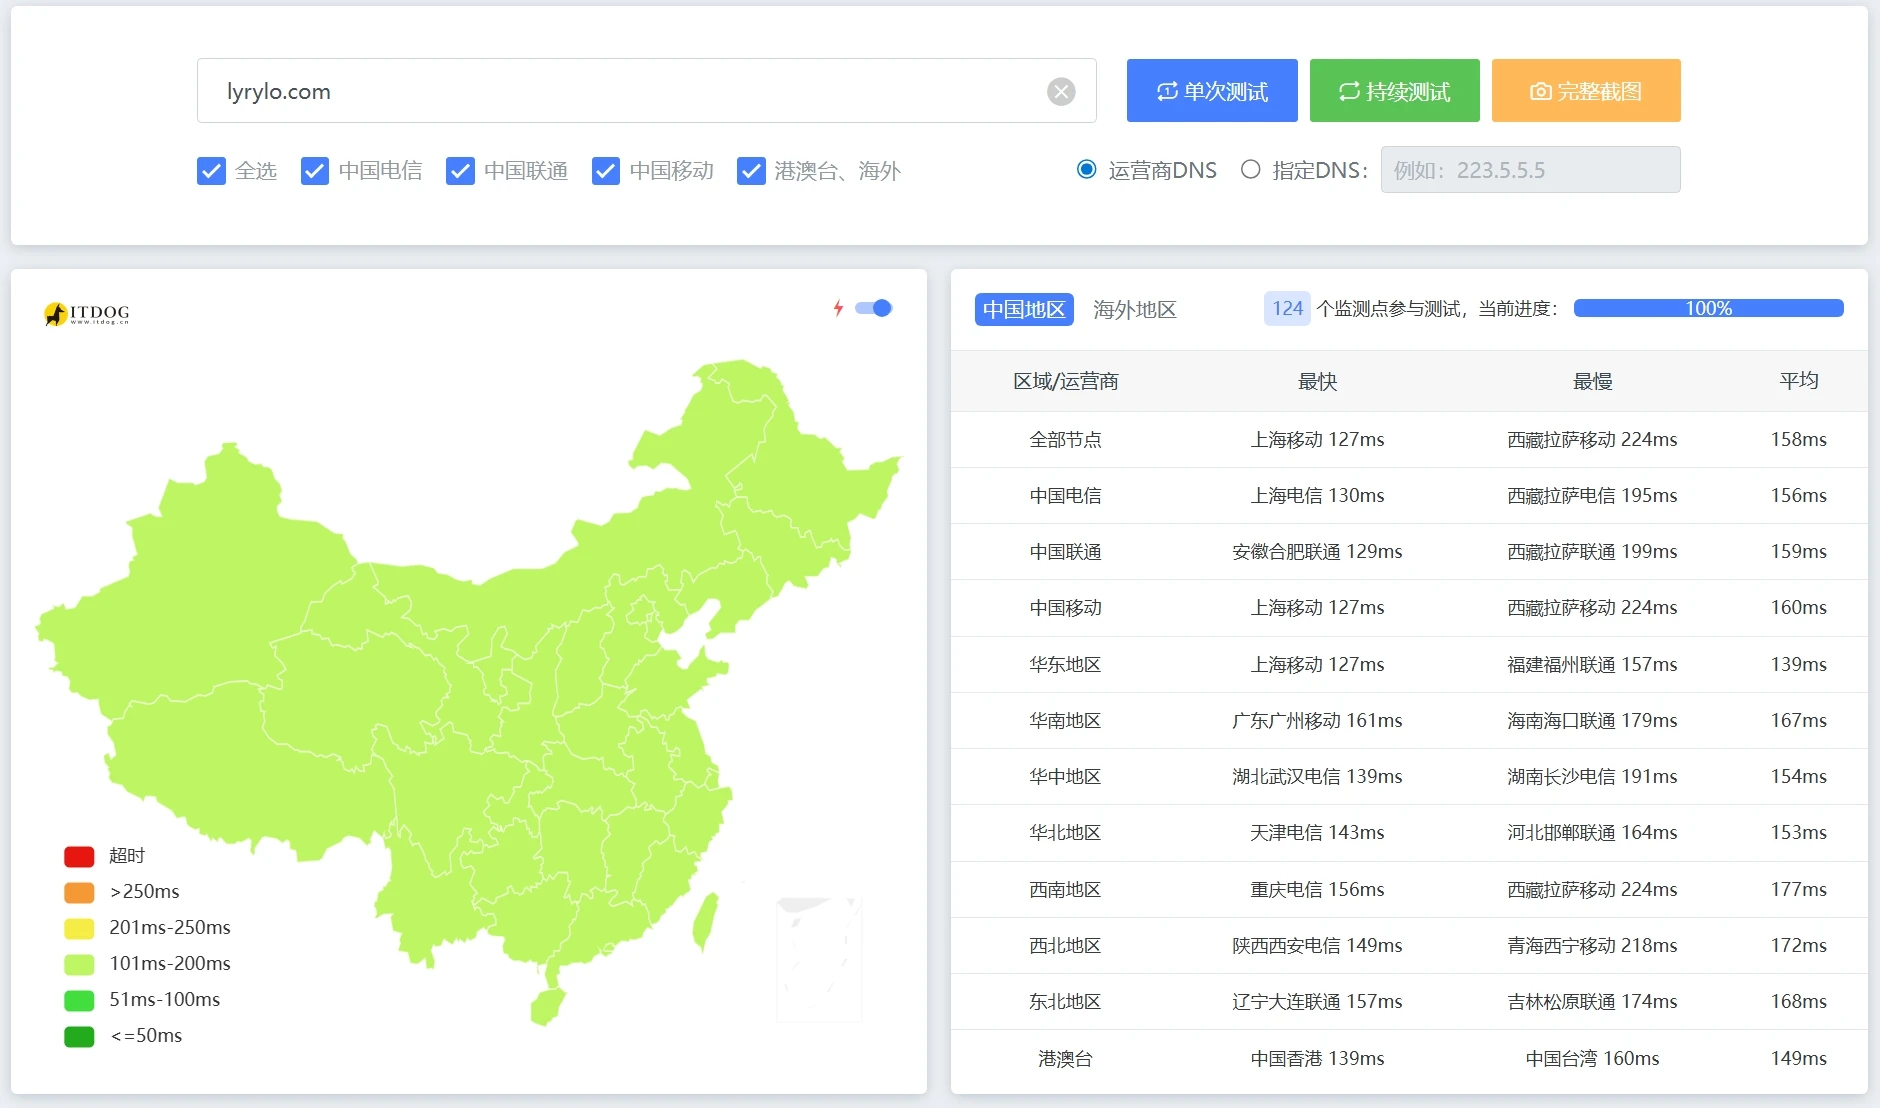Clear the domain input with the X icon

[x=1061, y=92]
